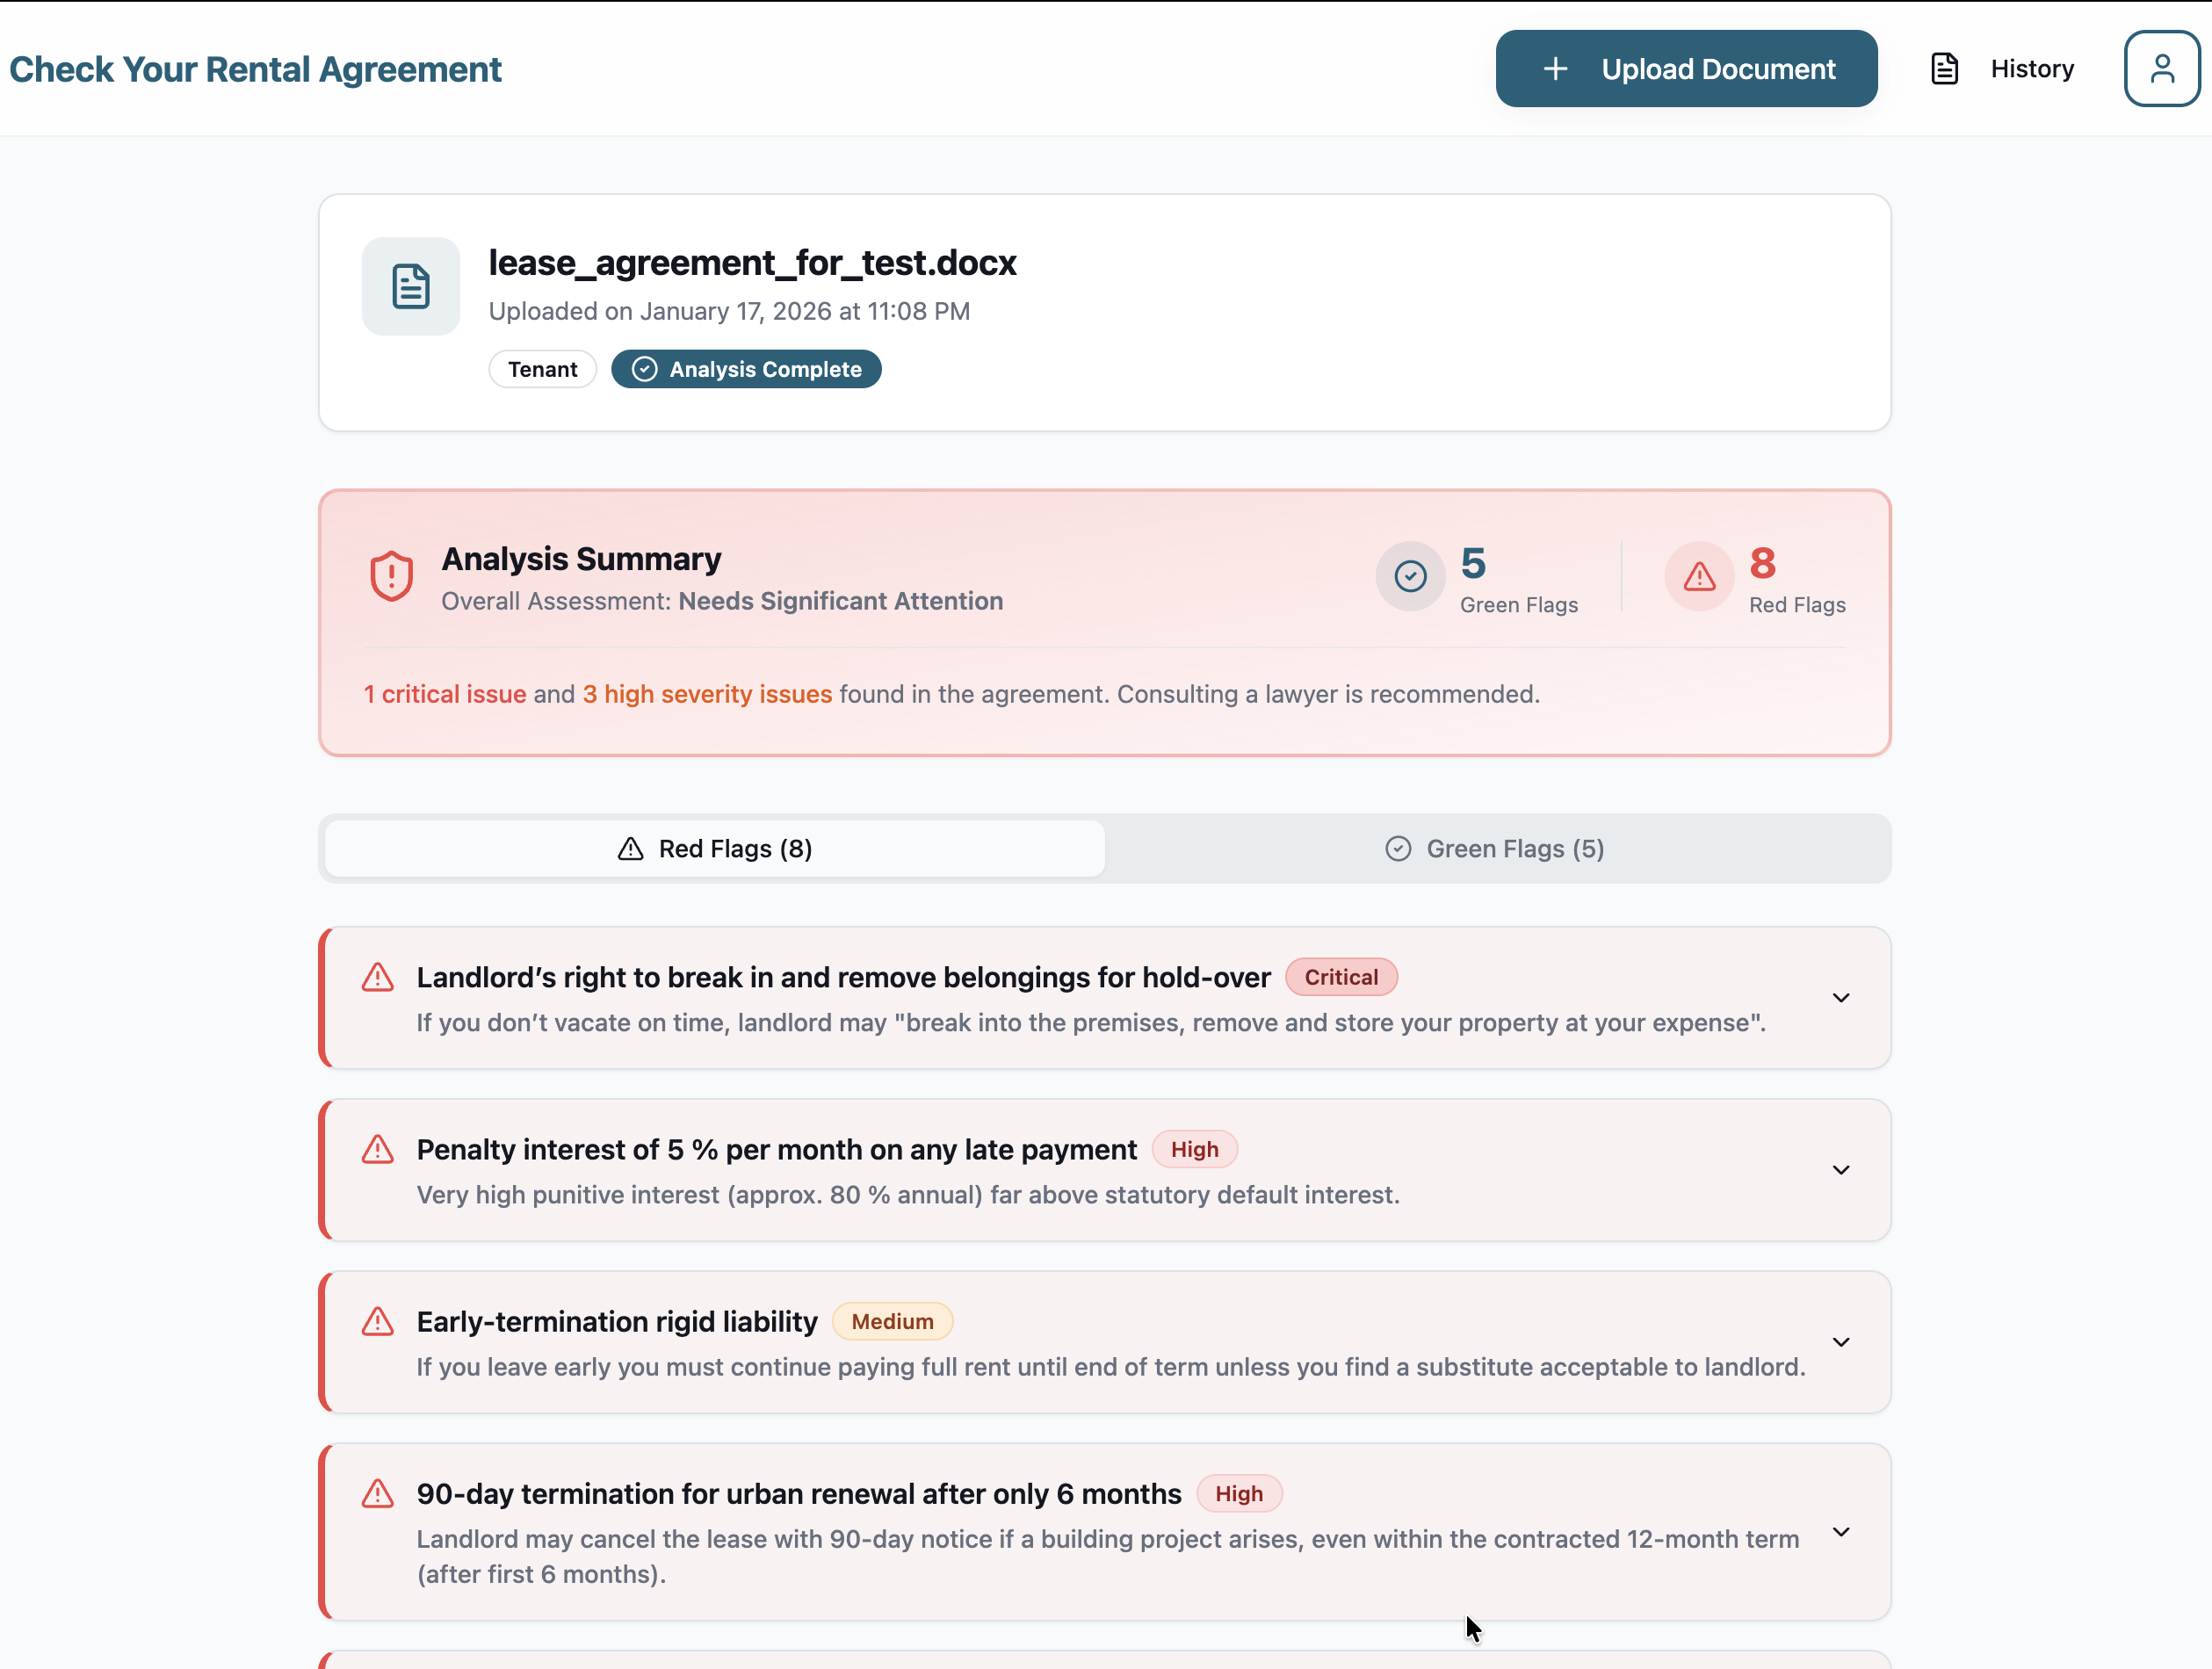Select the Critical severity badge
The image size is (2212, 1669).
tap(1341, 977)
